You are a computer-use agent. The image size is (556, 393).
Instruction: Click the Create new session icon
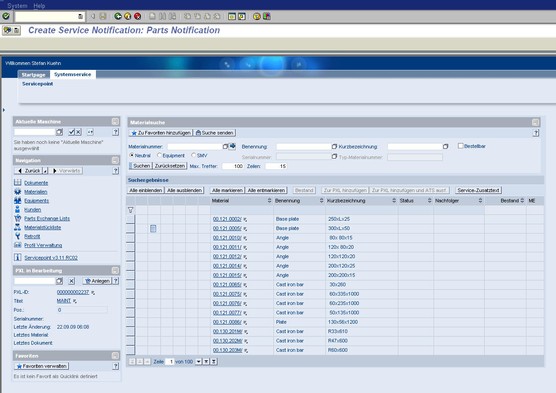click(x=232, y=16)
